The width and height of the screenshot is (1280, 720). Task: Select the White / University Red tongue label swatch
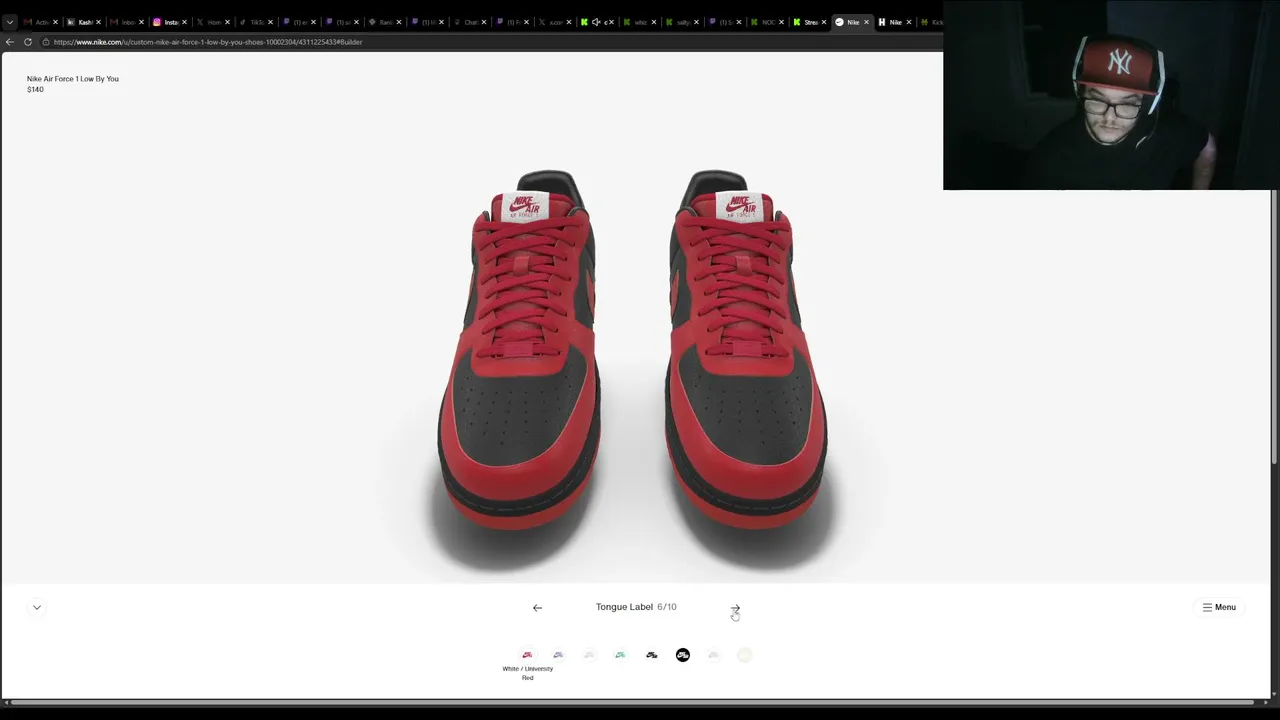[527, 655]
